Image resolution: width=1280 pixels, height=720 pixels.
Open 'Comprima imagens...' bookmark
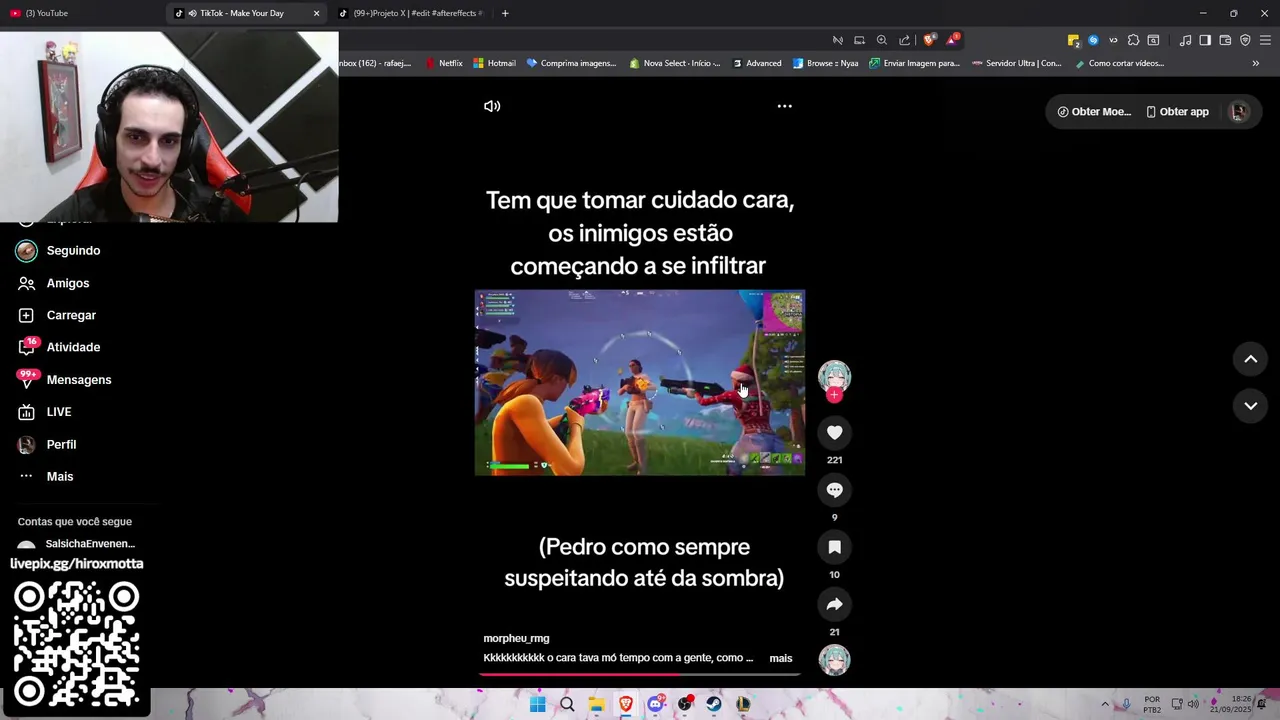tap(571, 63)
